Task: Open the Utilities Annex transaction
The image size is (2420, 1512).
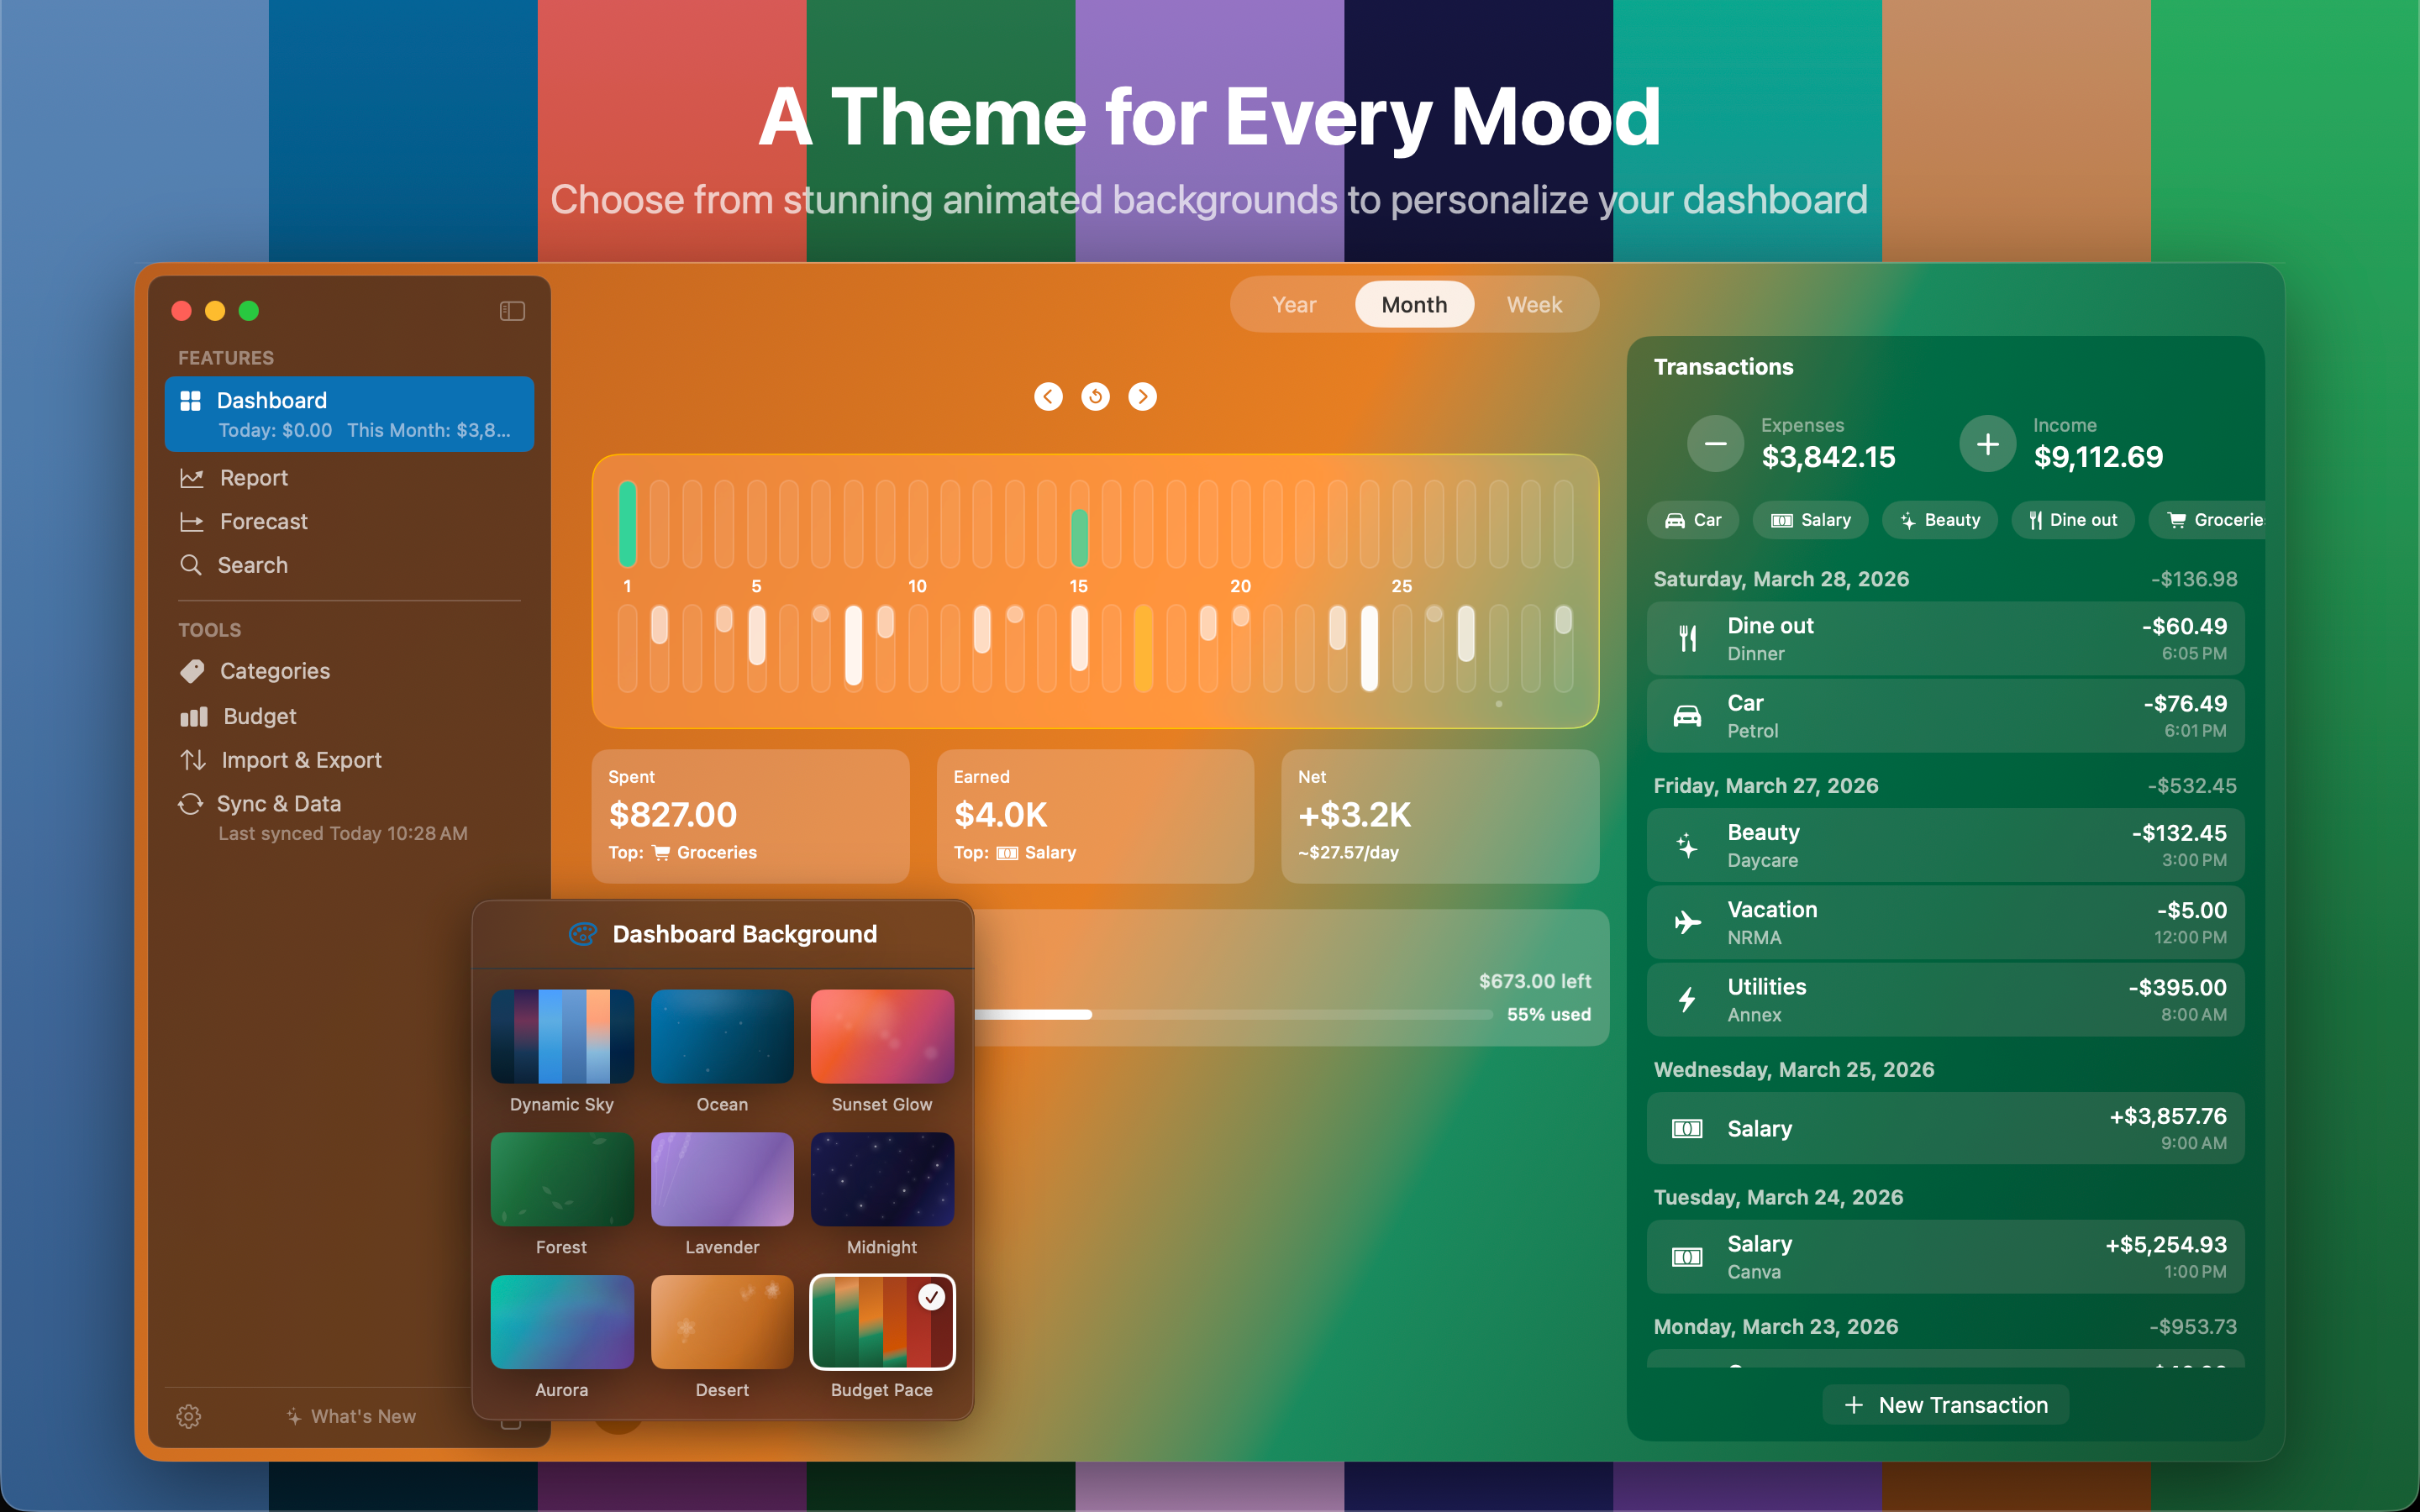Action: 1945,999
